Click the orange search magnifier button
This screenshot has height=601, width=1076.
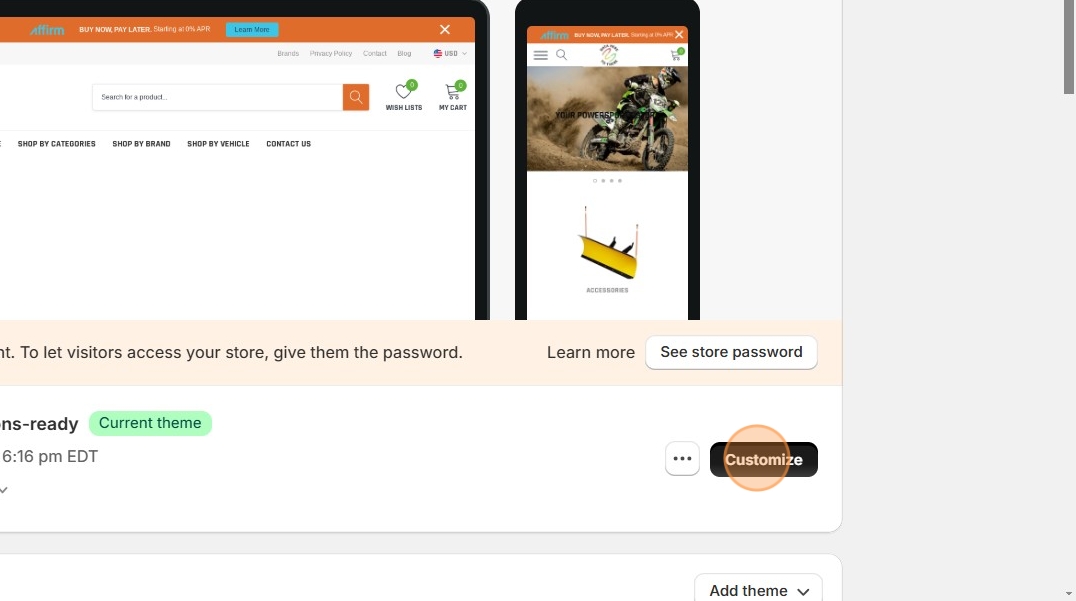[x=355, y=97]
